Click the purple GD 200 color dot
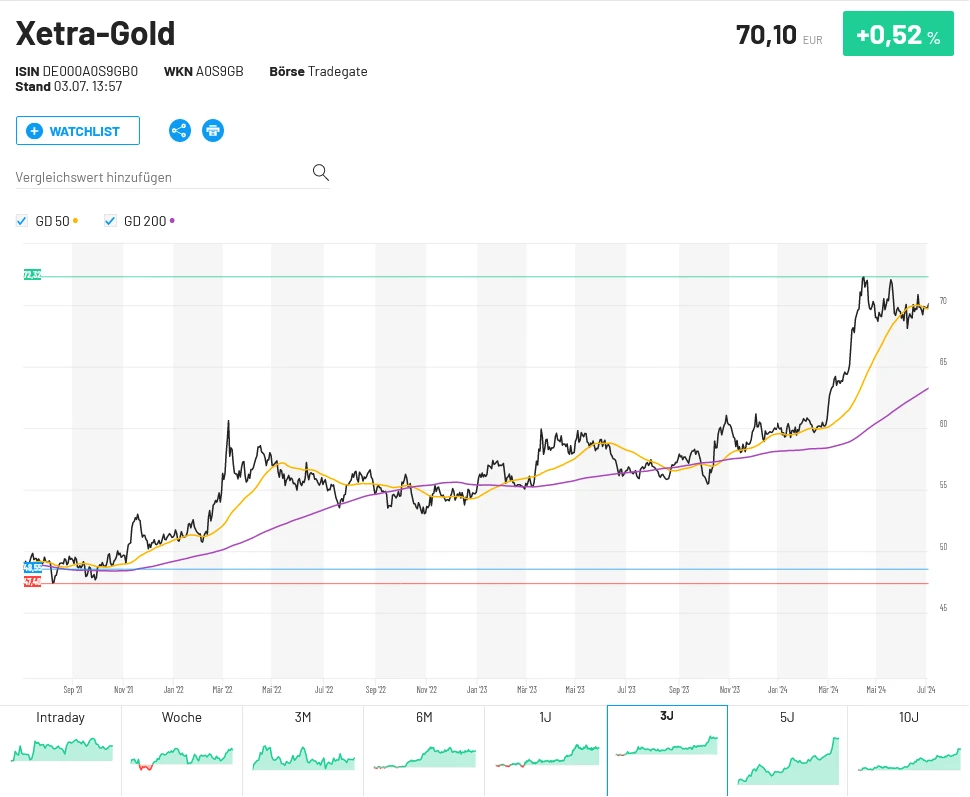 click(x=171, y=221)
